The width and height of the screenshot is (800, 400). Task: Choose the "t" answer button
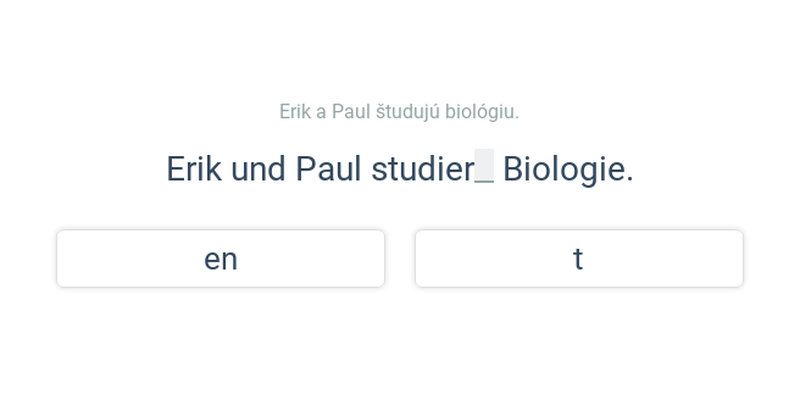pos(579,259)
